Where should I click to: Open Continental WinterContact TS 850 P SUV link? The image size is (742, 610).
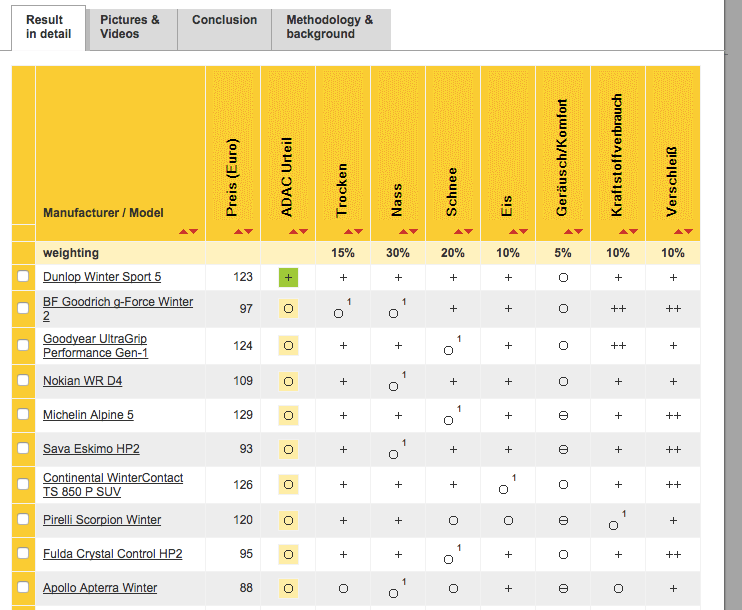[113, 485]
